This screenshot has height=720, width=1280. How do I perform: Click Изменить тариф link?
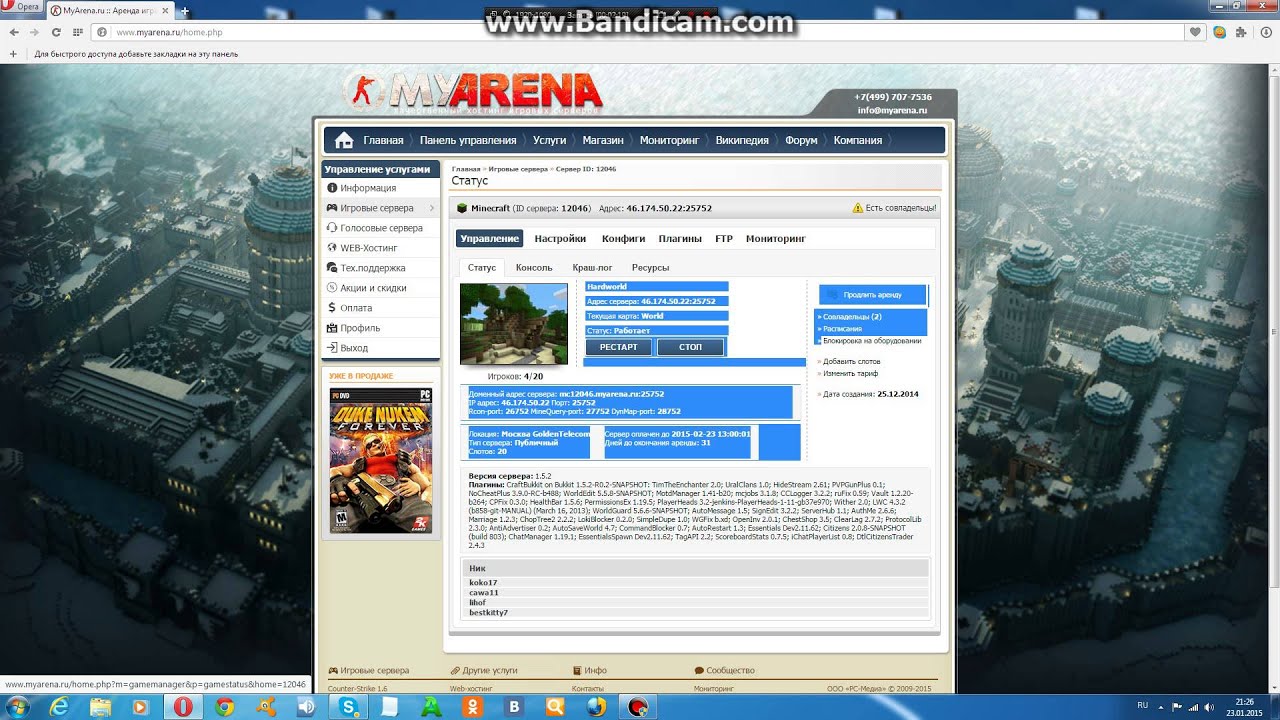click(850, 373)
